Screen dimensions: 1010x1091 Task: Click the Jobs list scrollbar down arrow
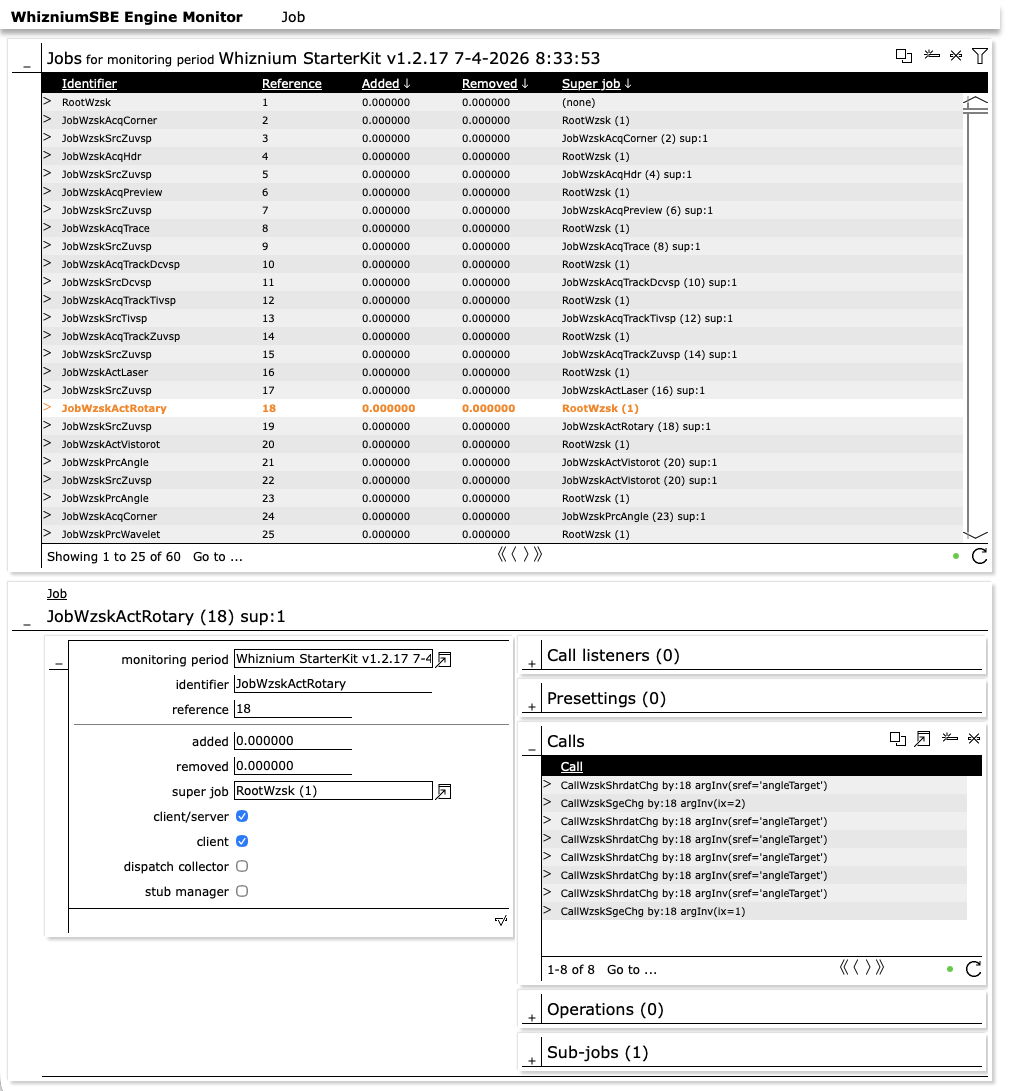[x=975, y=534]
